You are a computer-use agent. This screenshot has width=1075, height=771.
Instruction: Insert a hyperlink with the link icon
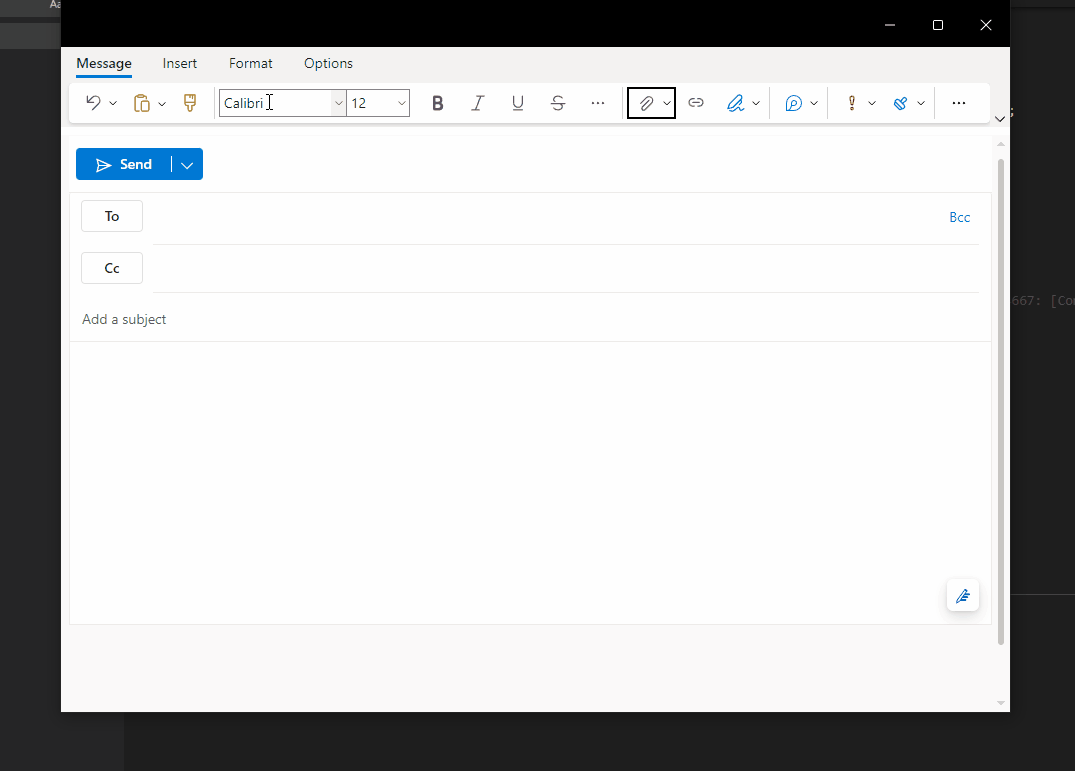click(x=696, y=102)
